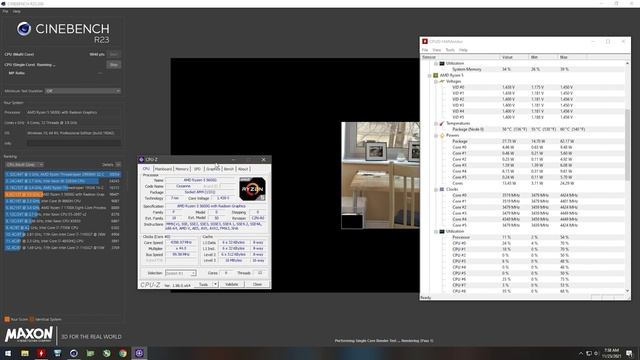
Task: Switch to the CPU-Z About tab
Action: pyautogui.click(x=243, y=169)
